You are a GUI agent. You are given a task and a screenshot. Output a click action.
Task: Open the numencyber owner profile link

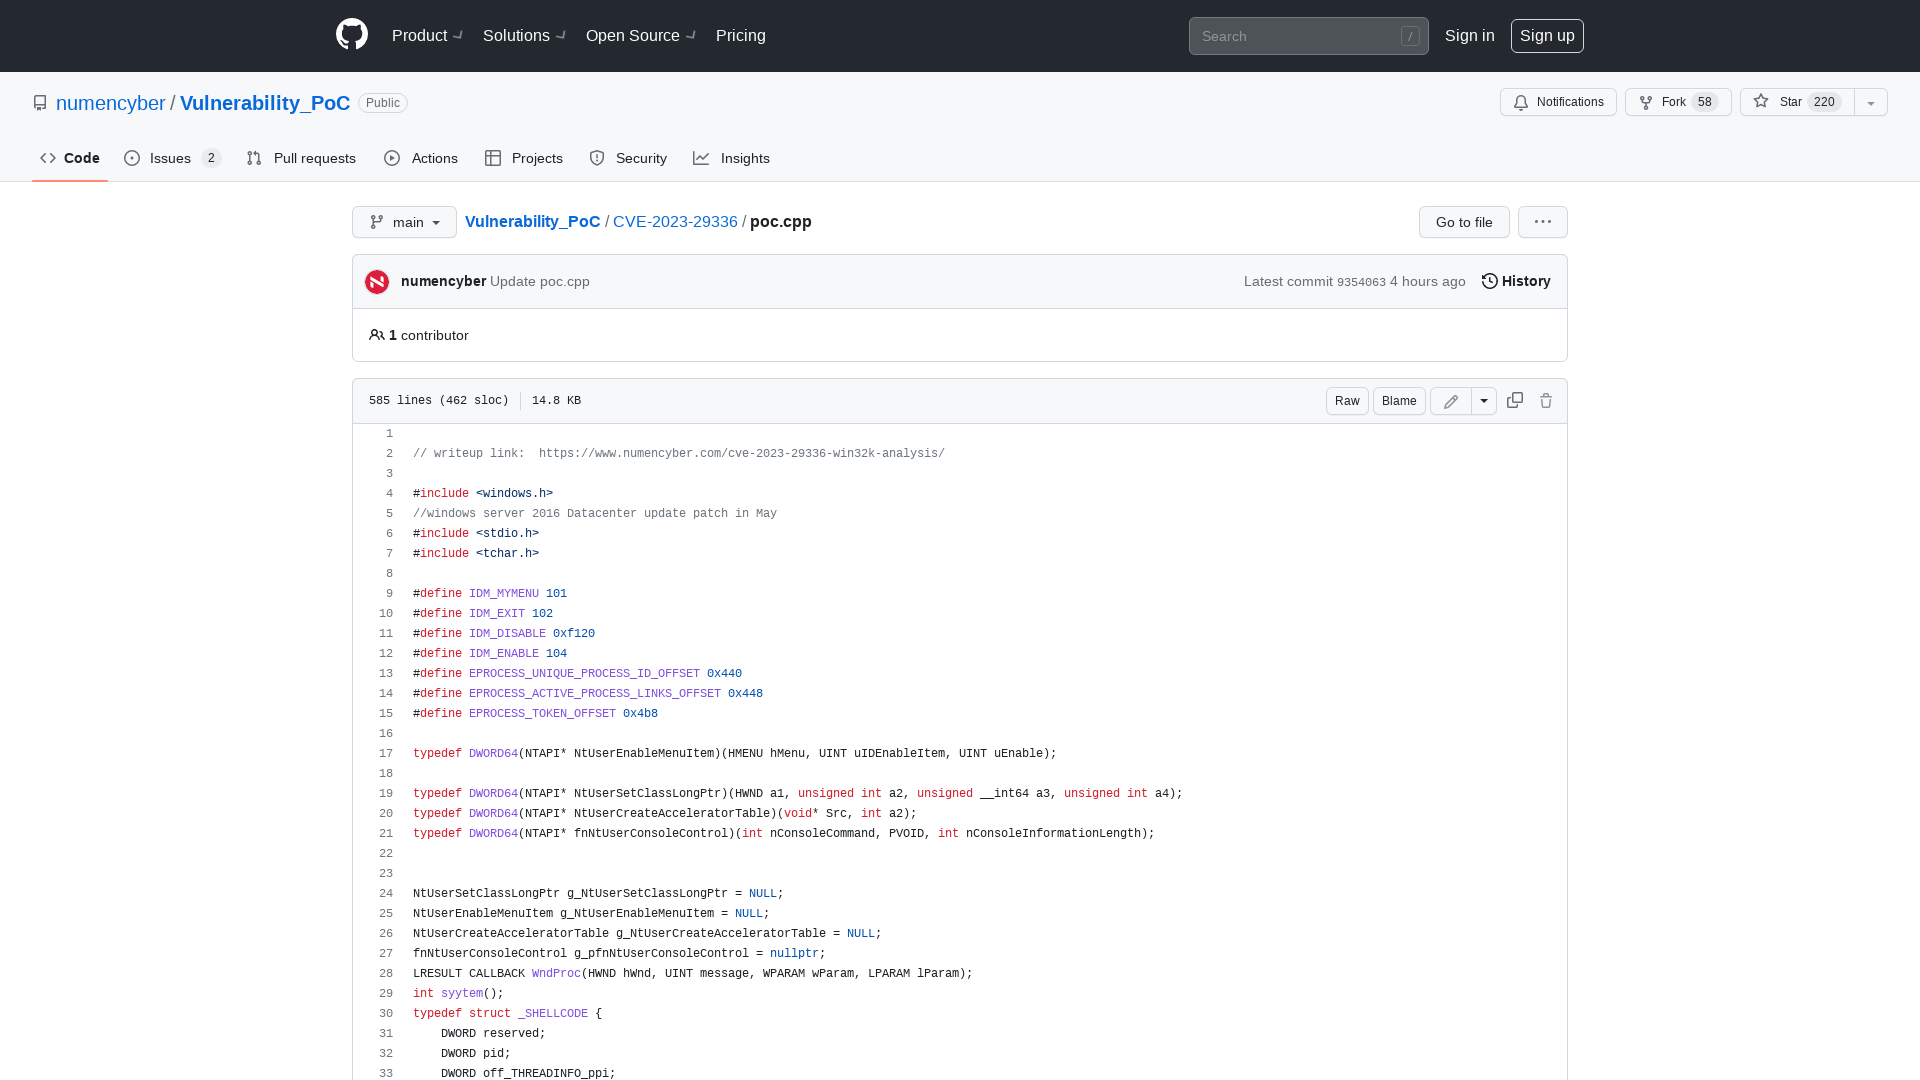(x=110, y=103)
